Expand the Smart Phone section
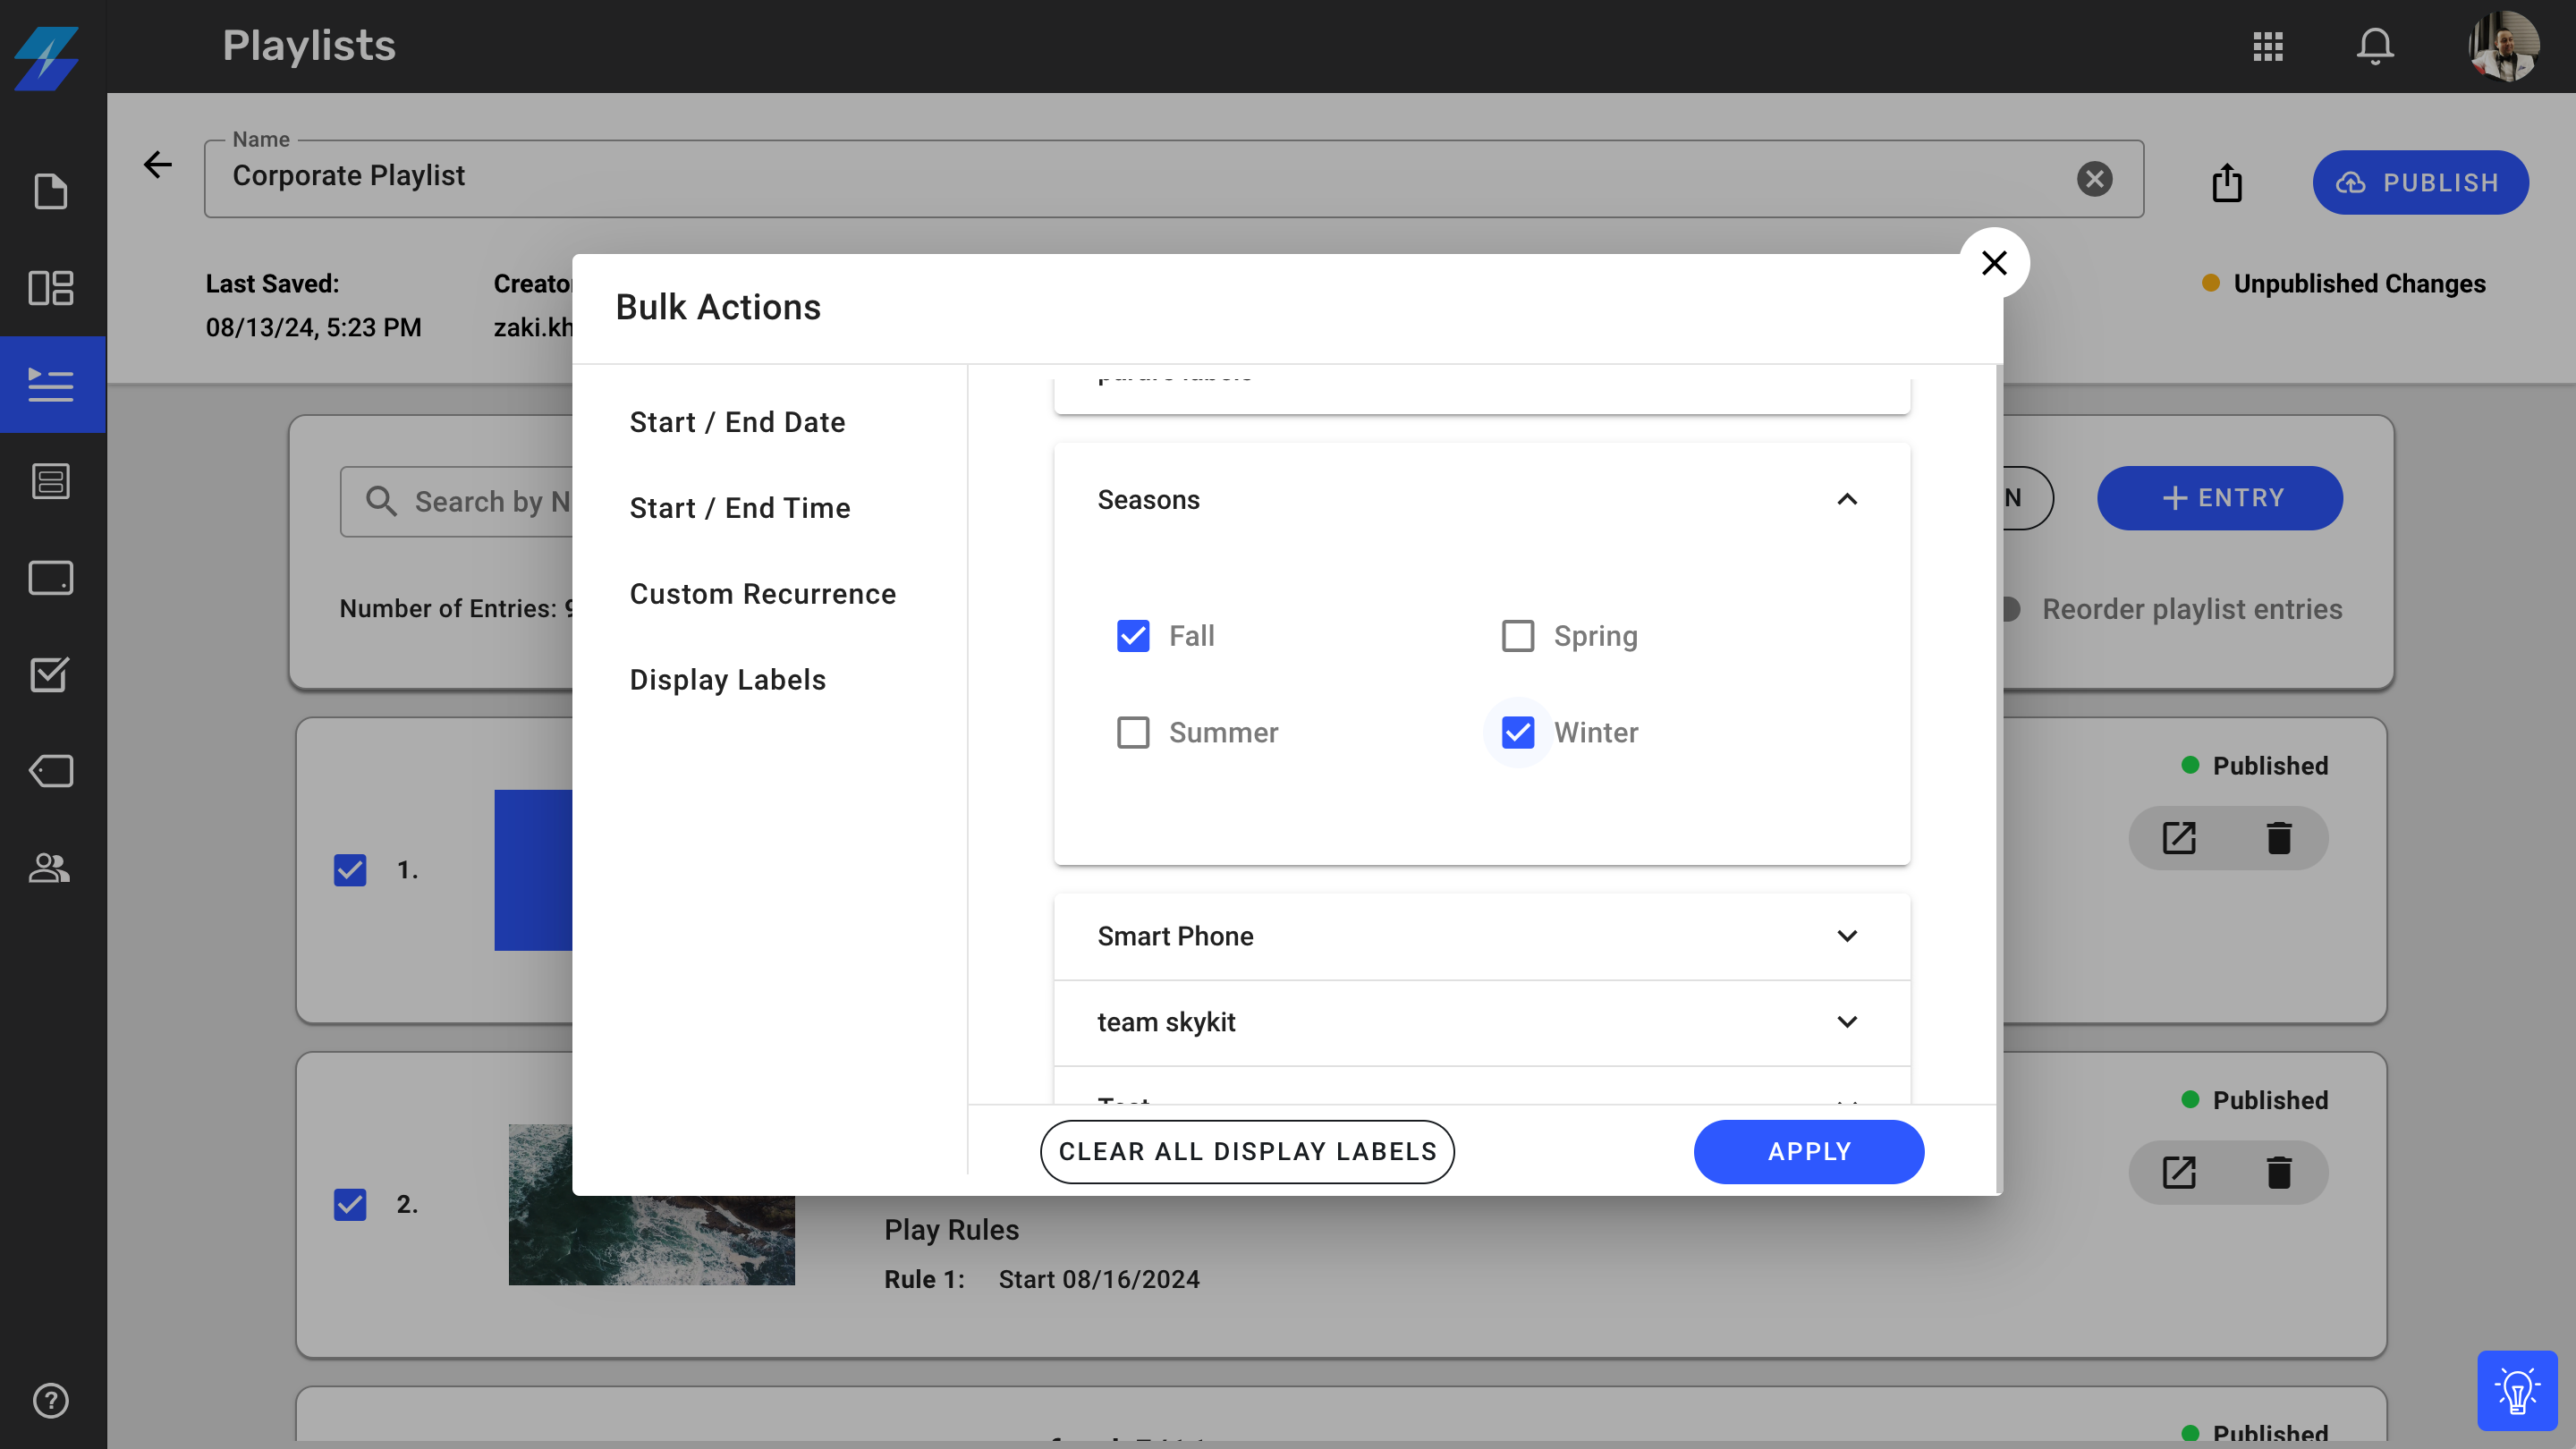This screenshot has height=1449, width=2576. point(1482,936)
